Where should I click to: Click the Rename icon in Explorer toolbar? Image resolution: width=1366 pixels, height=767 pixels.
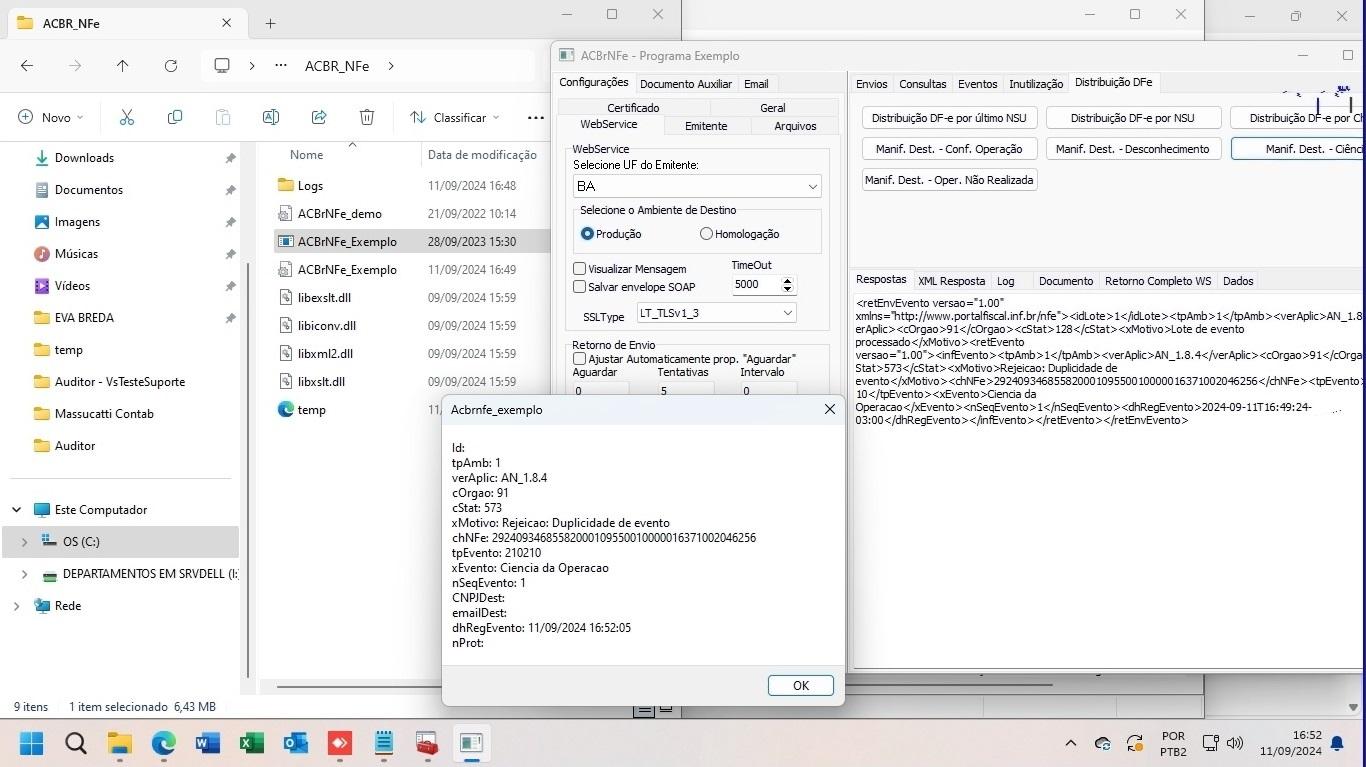tap(270, 117)
